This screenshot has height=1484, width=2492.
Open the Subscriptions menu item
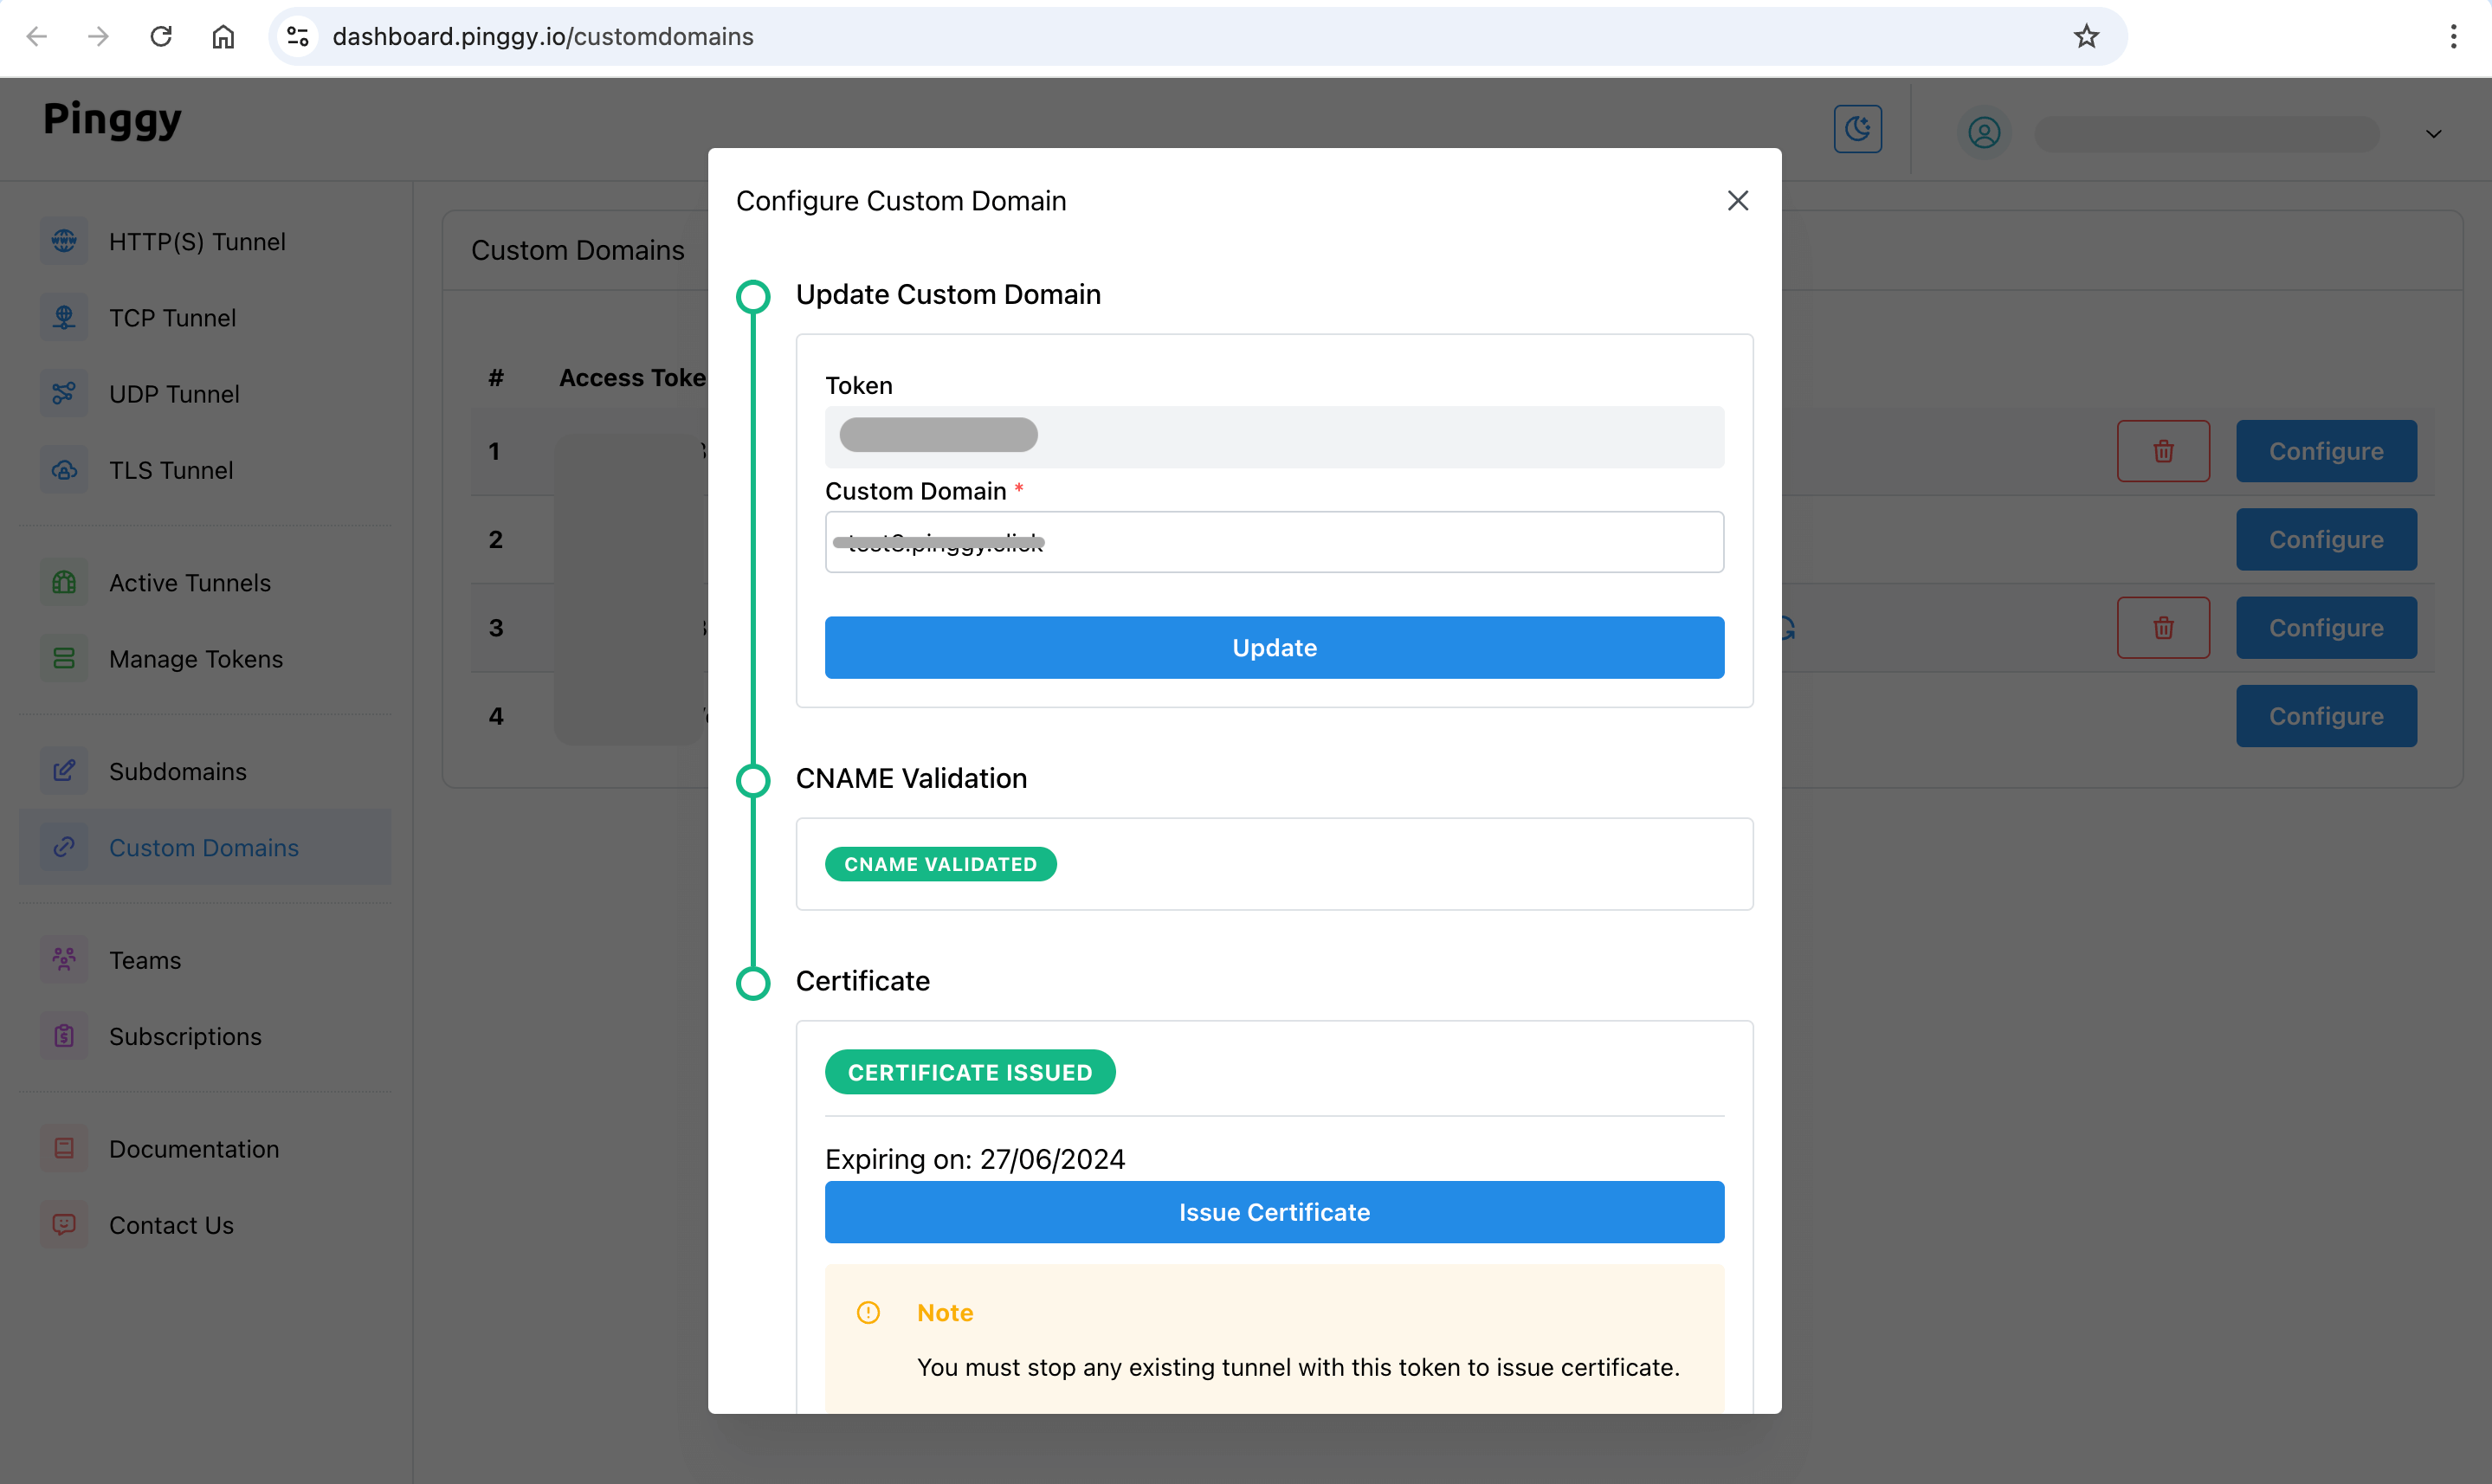tap(187, 1036)
